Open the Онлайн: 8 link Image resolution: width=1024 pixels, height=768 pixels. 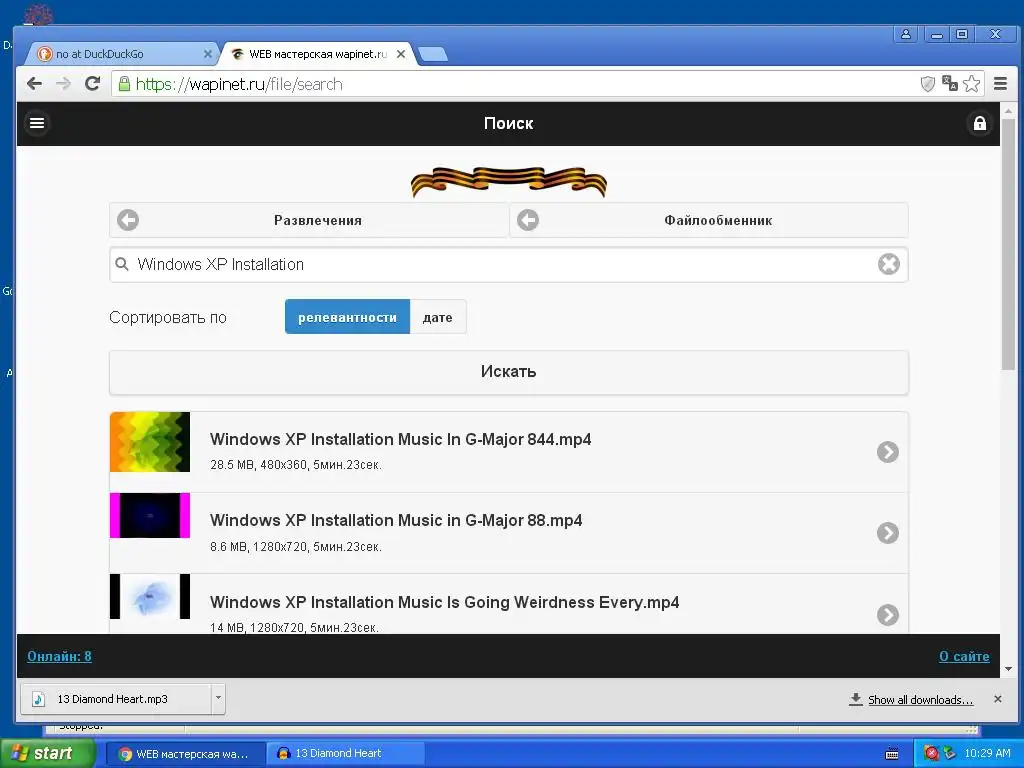(x=59, y=656)
